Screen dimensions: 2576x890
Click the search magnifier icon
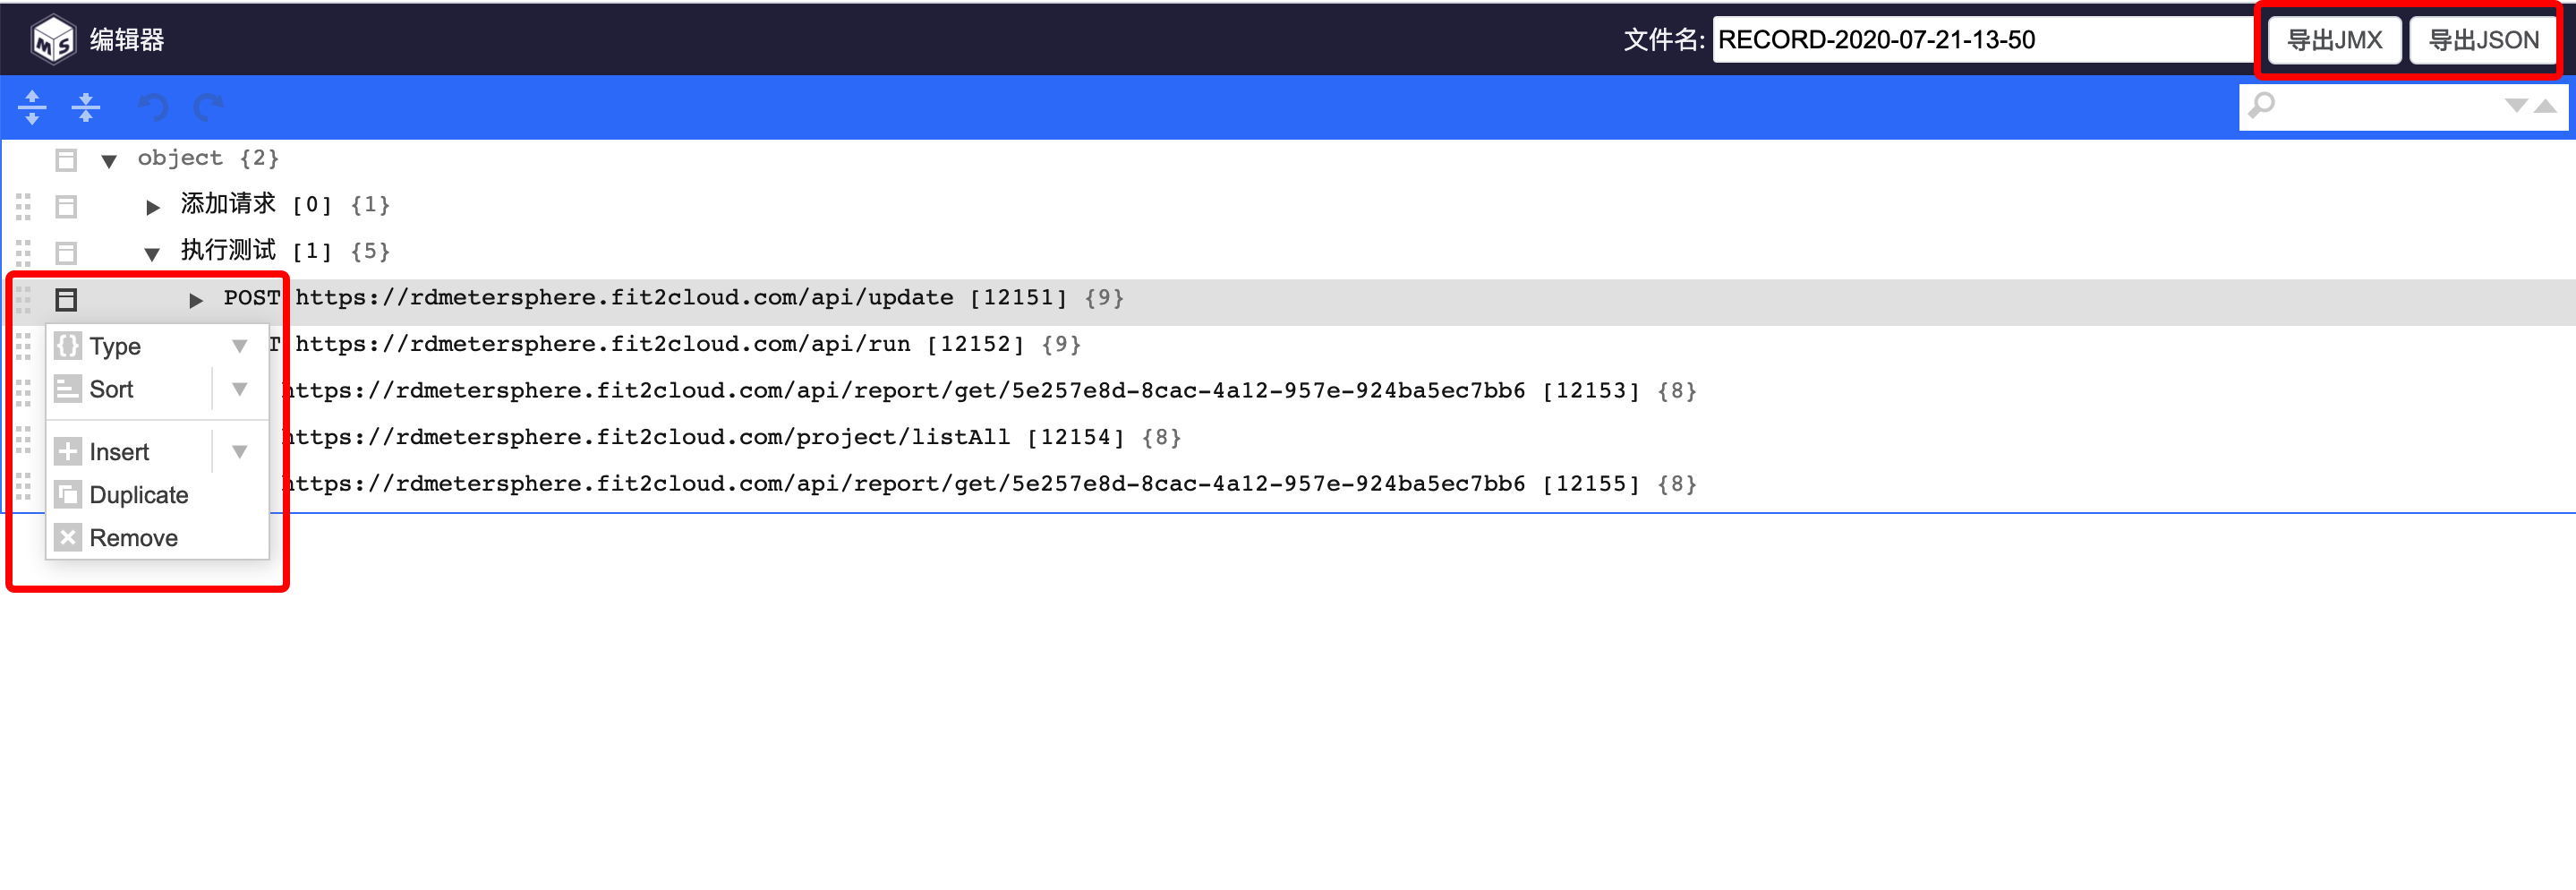(2262, 105)
